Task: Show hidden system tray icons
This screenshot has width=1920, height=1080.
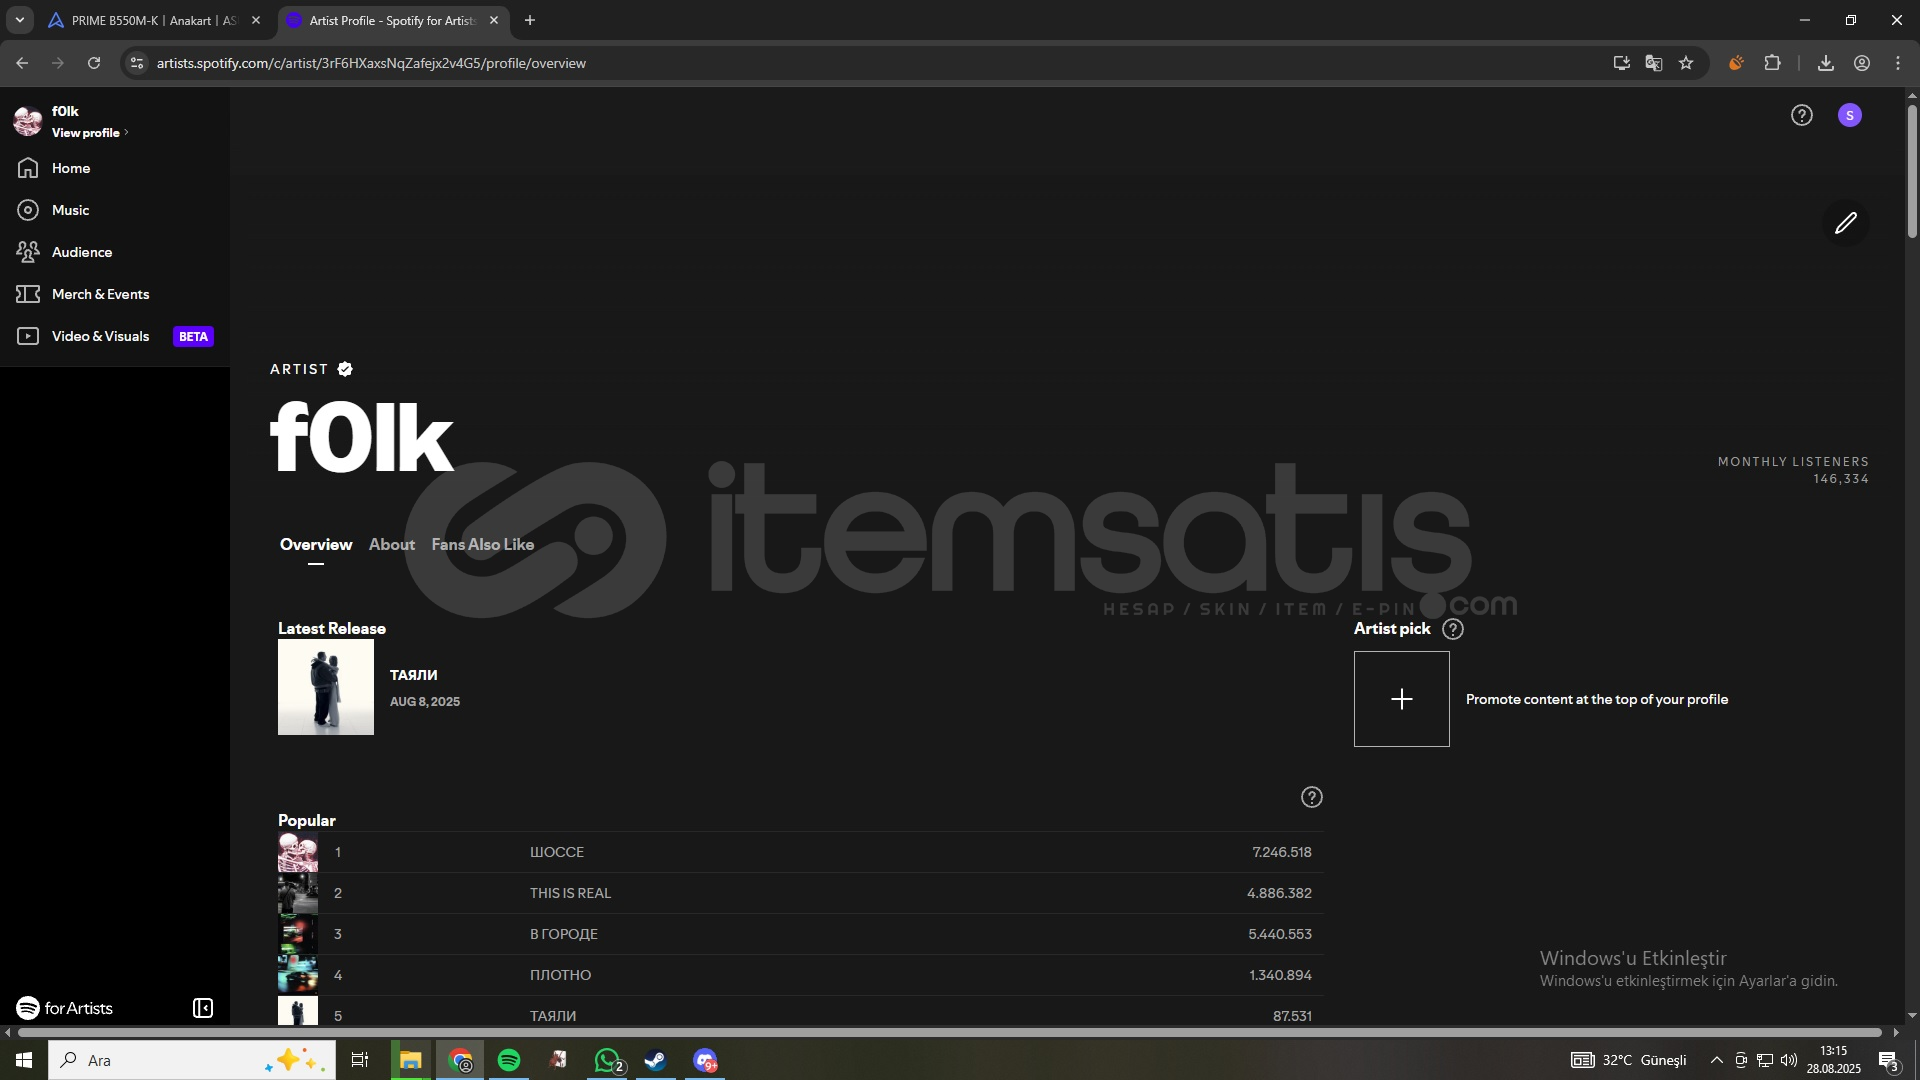Action: coord(1716,1060)
